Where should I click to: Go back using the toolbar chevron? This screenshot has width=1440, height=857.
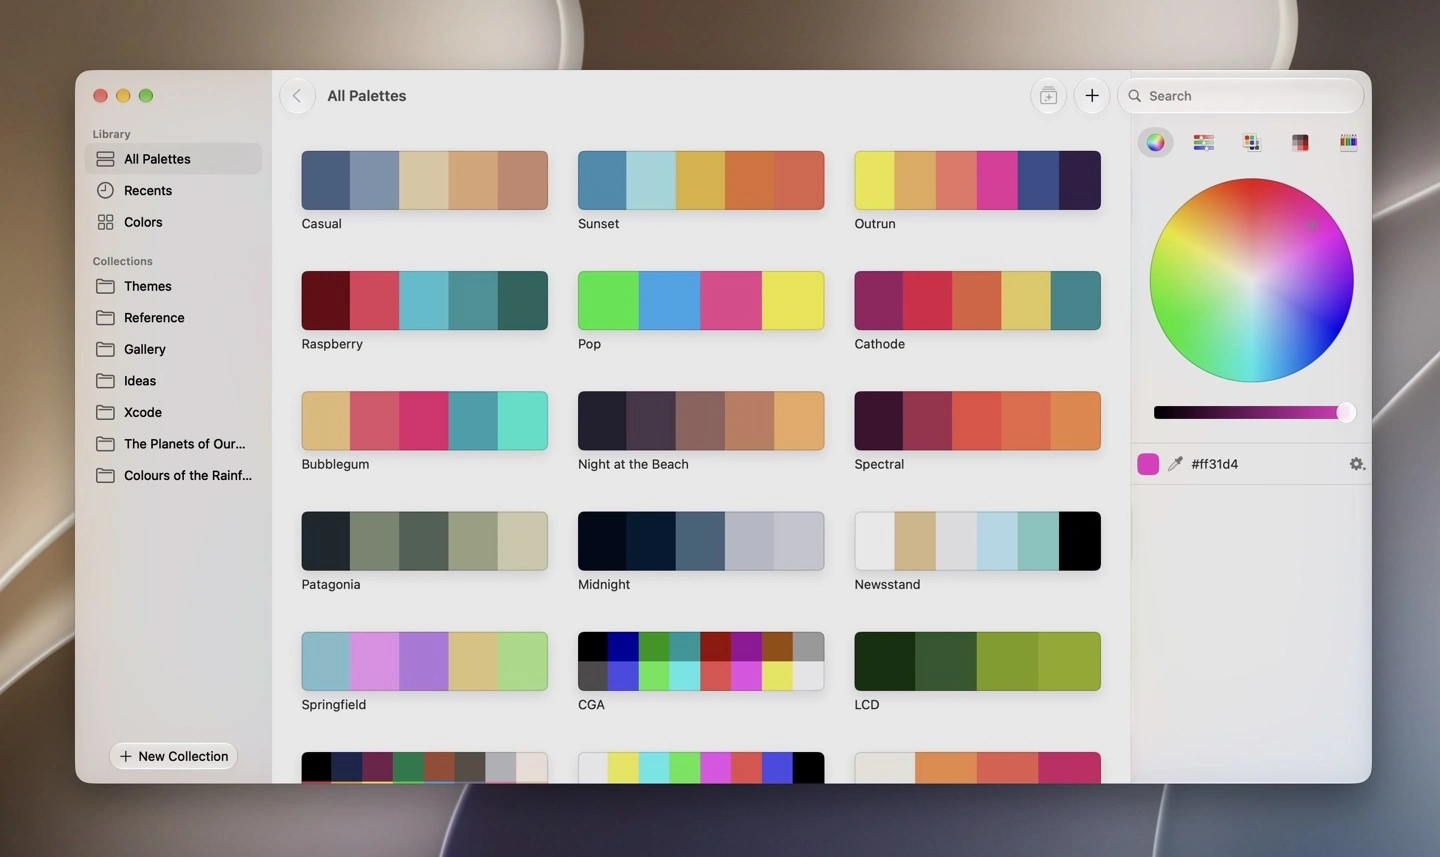click(x=297, y=96)
